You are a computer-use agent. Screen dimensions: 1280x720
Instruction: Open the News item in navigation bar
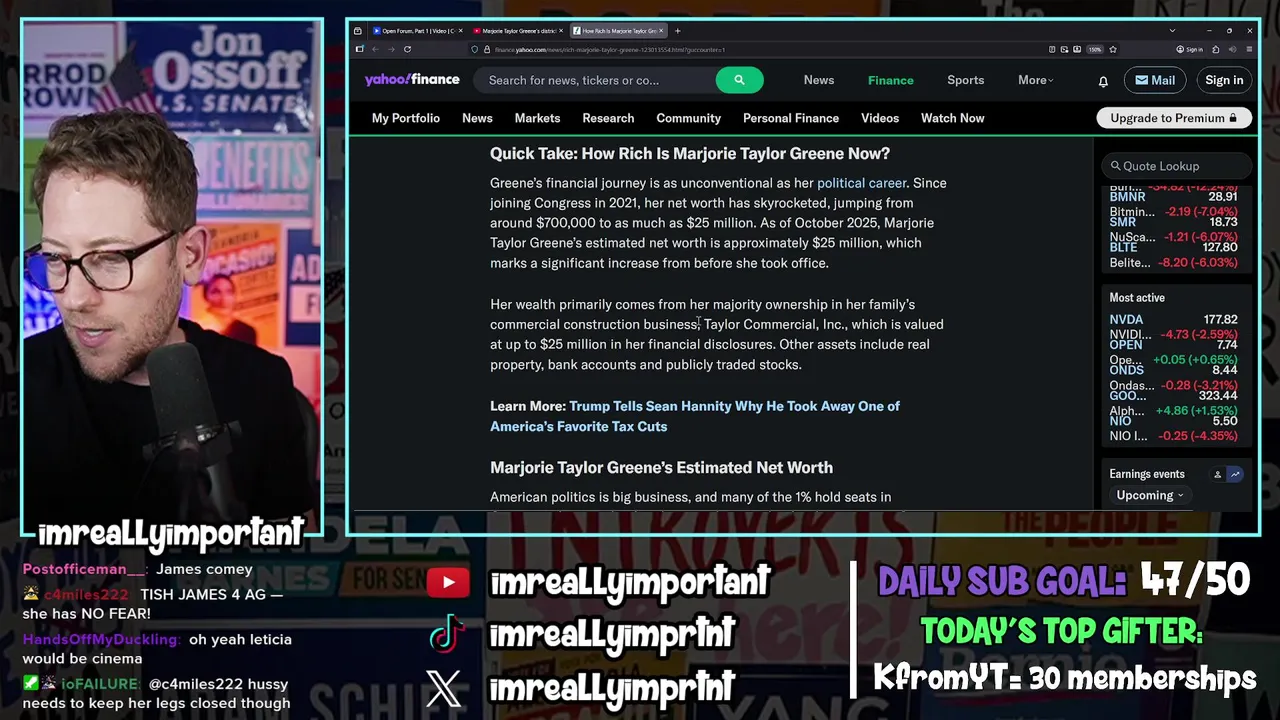(x=477, y=118)
